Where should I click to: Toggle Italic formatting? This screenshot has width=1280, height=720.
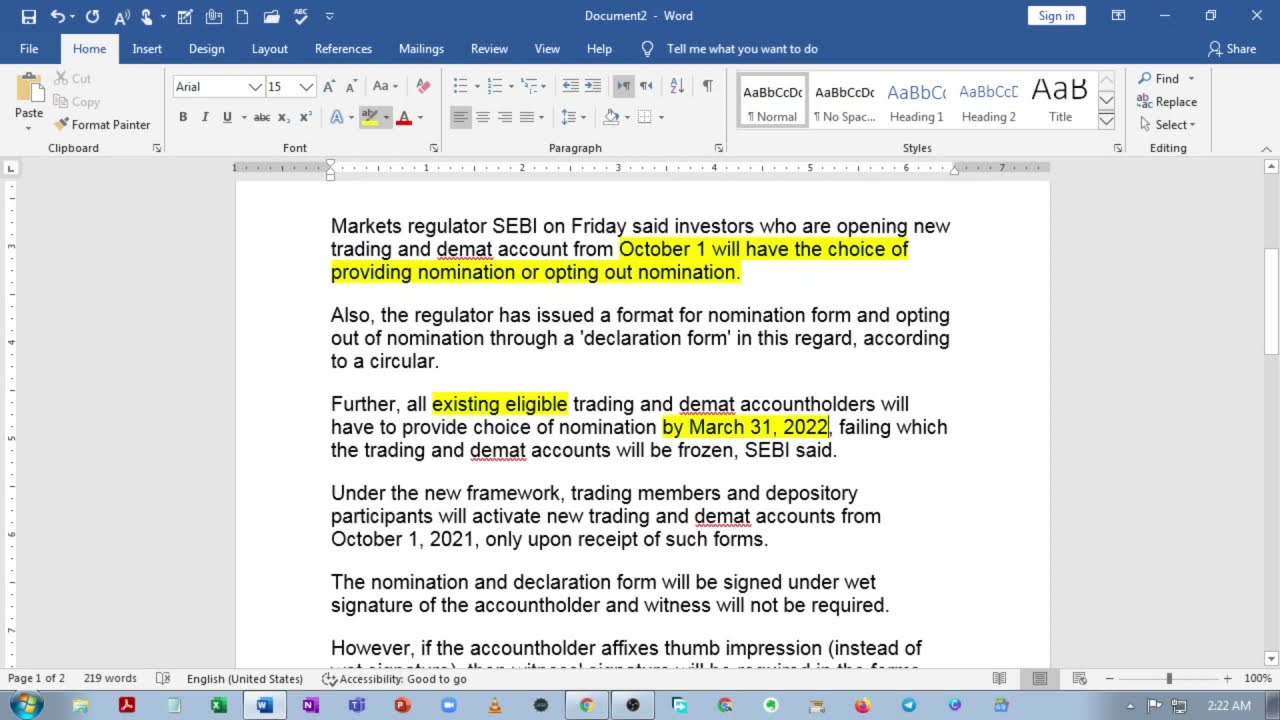(x=205, y=117)
